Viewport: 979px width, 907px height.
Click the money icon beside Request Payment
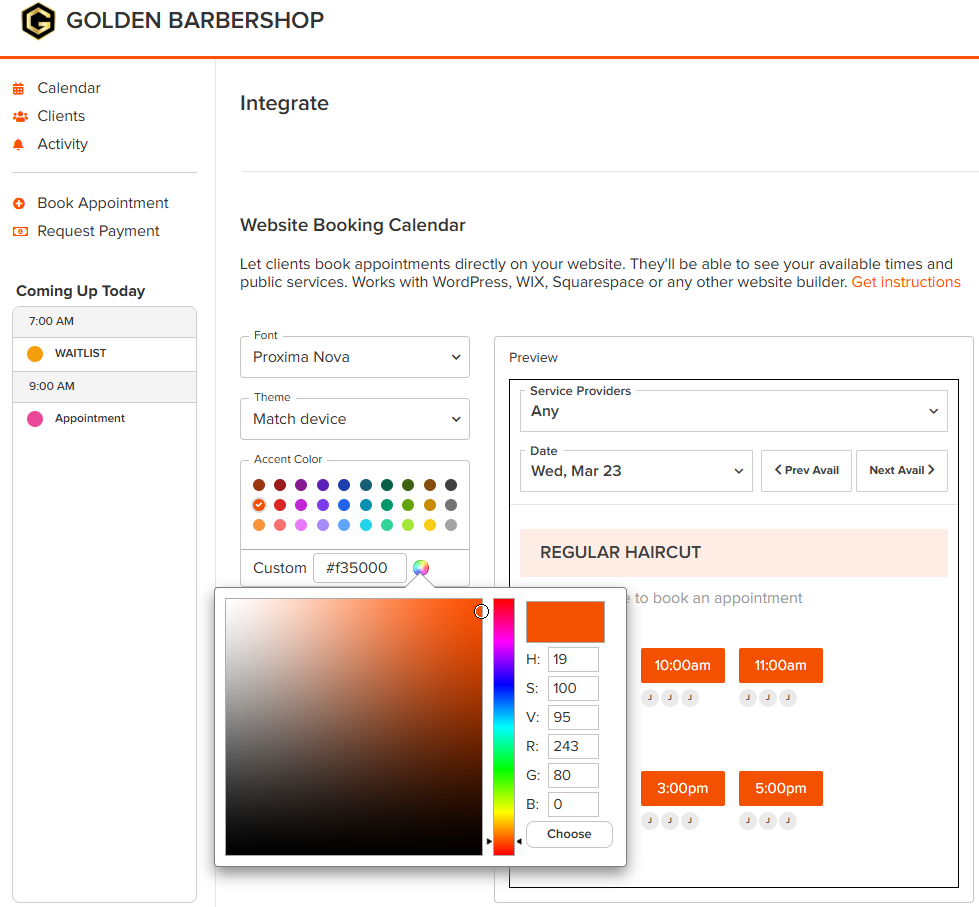pos(20,232)
